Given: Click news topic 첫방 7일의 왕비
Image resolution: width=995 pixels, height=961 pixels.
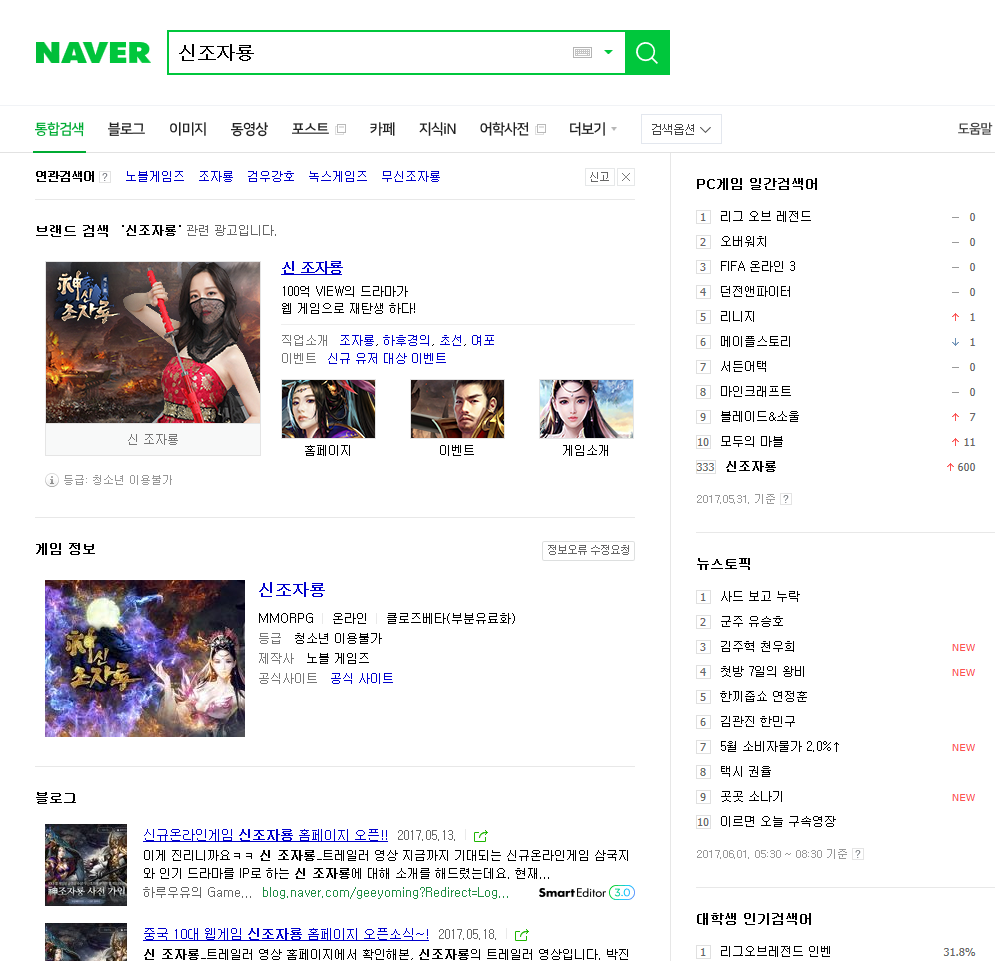Looking at the screenshot, I should point(762,672).
